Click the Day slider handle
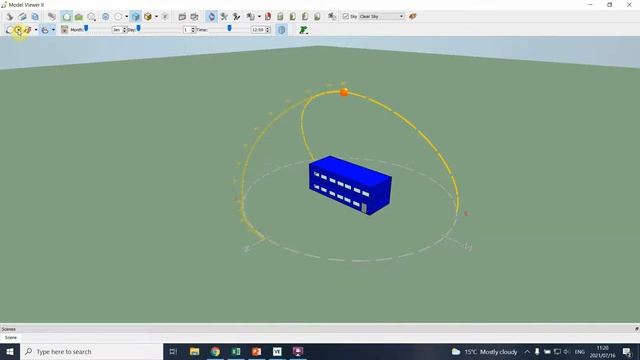The image size is (640, 360). point(139,28)
